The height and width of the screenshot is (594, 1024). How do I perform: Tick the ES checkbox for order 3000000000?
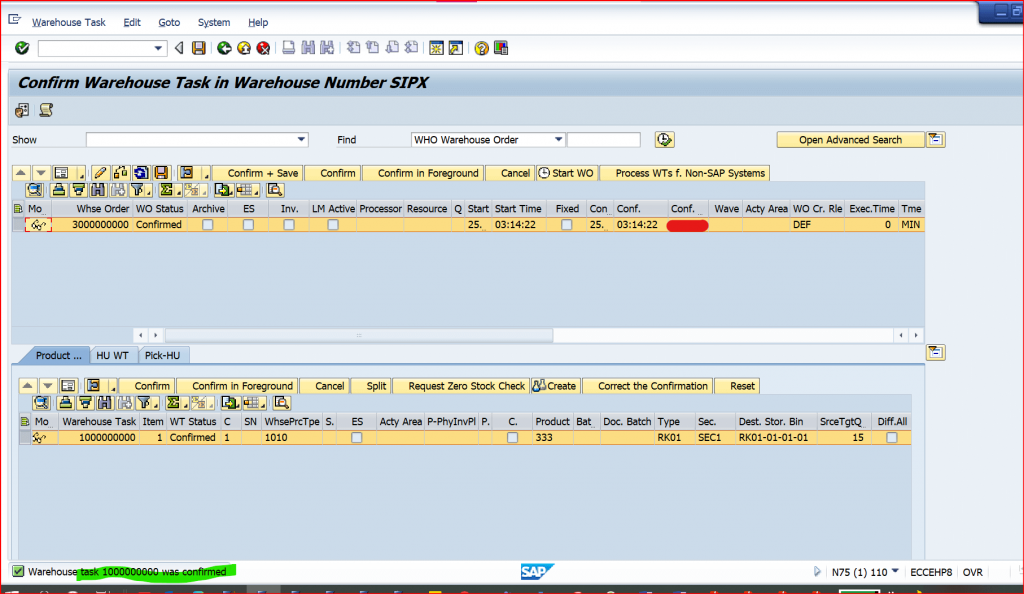tap(248, 225)
